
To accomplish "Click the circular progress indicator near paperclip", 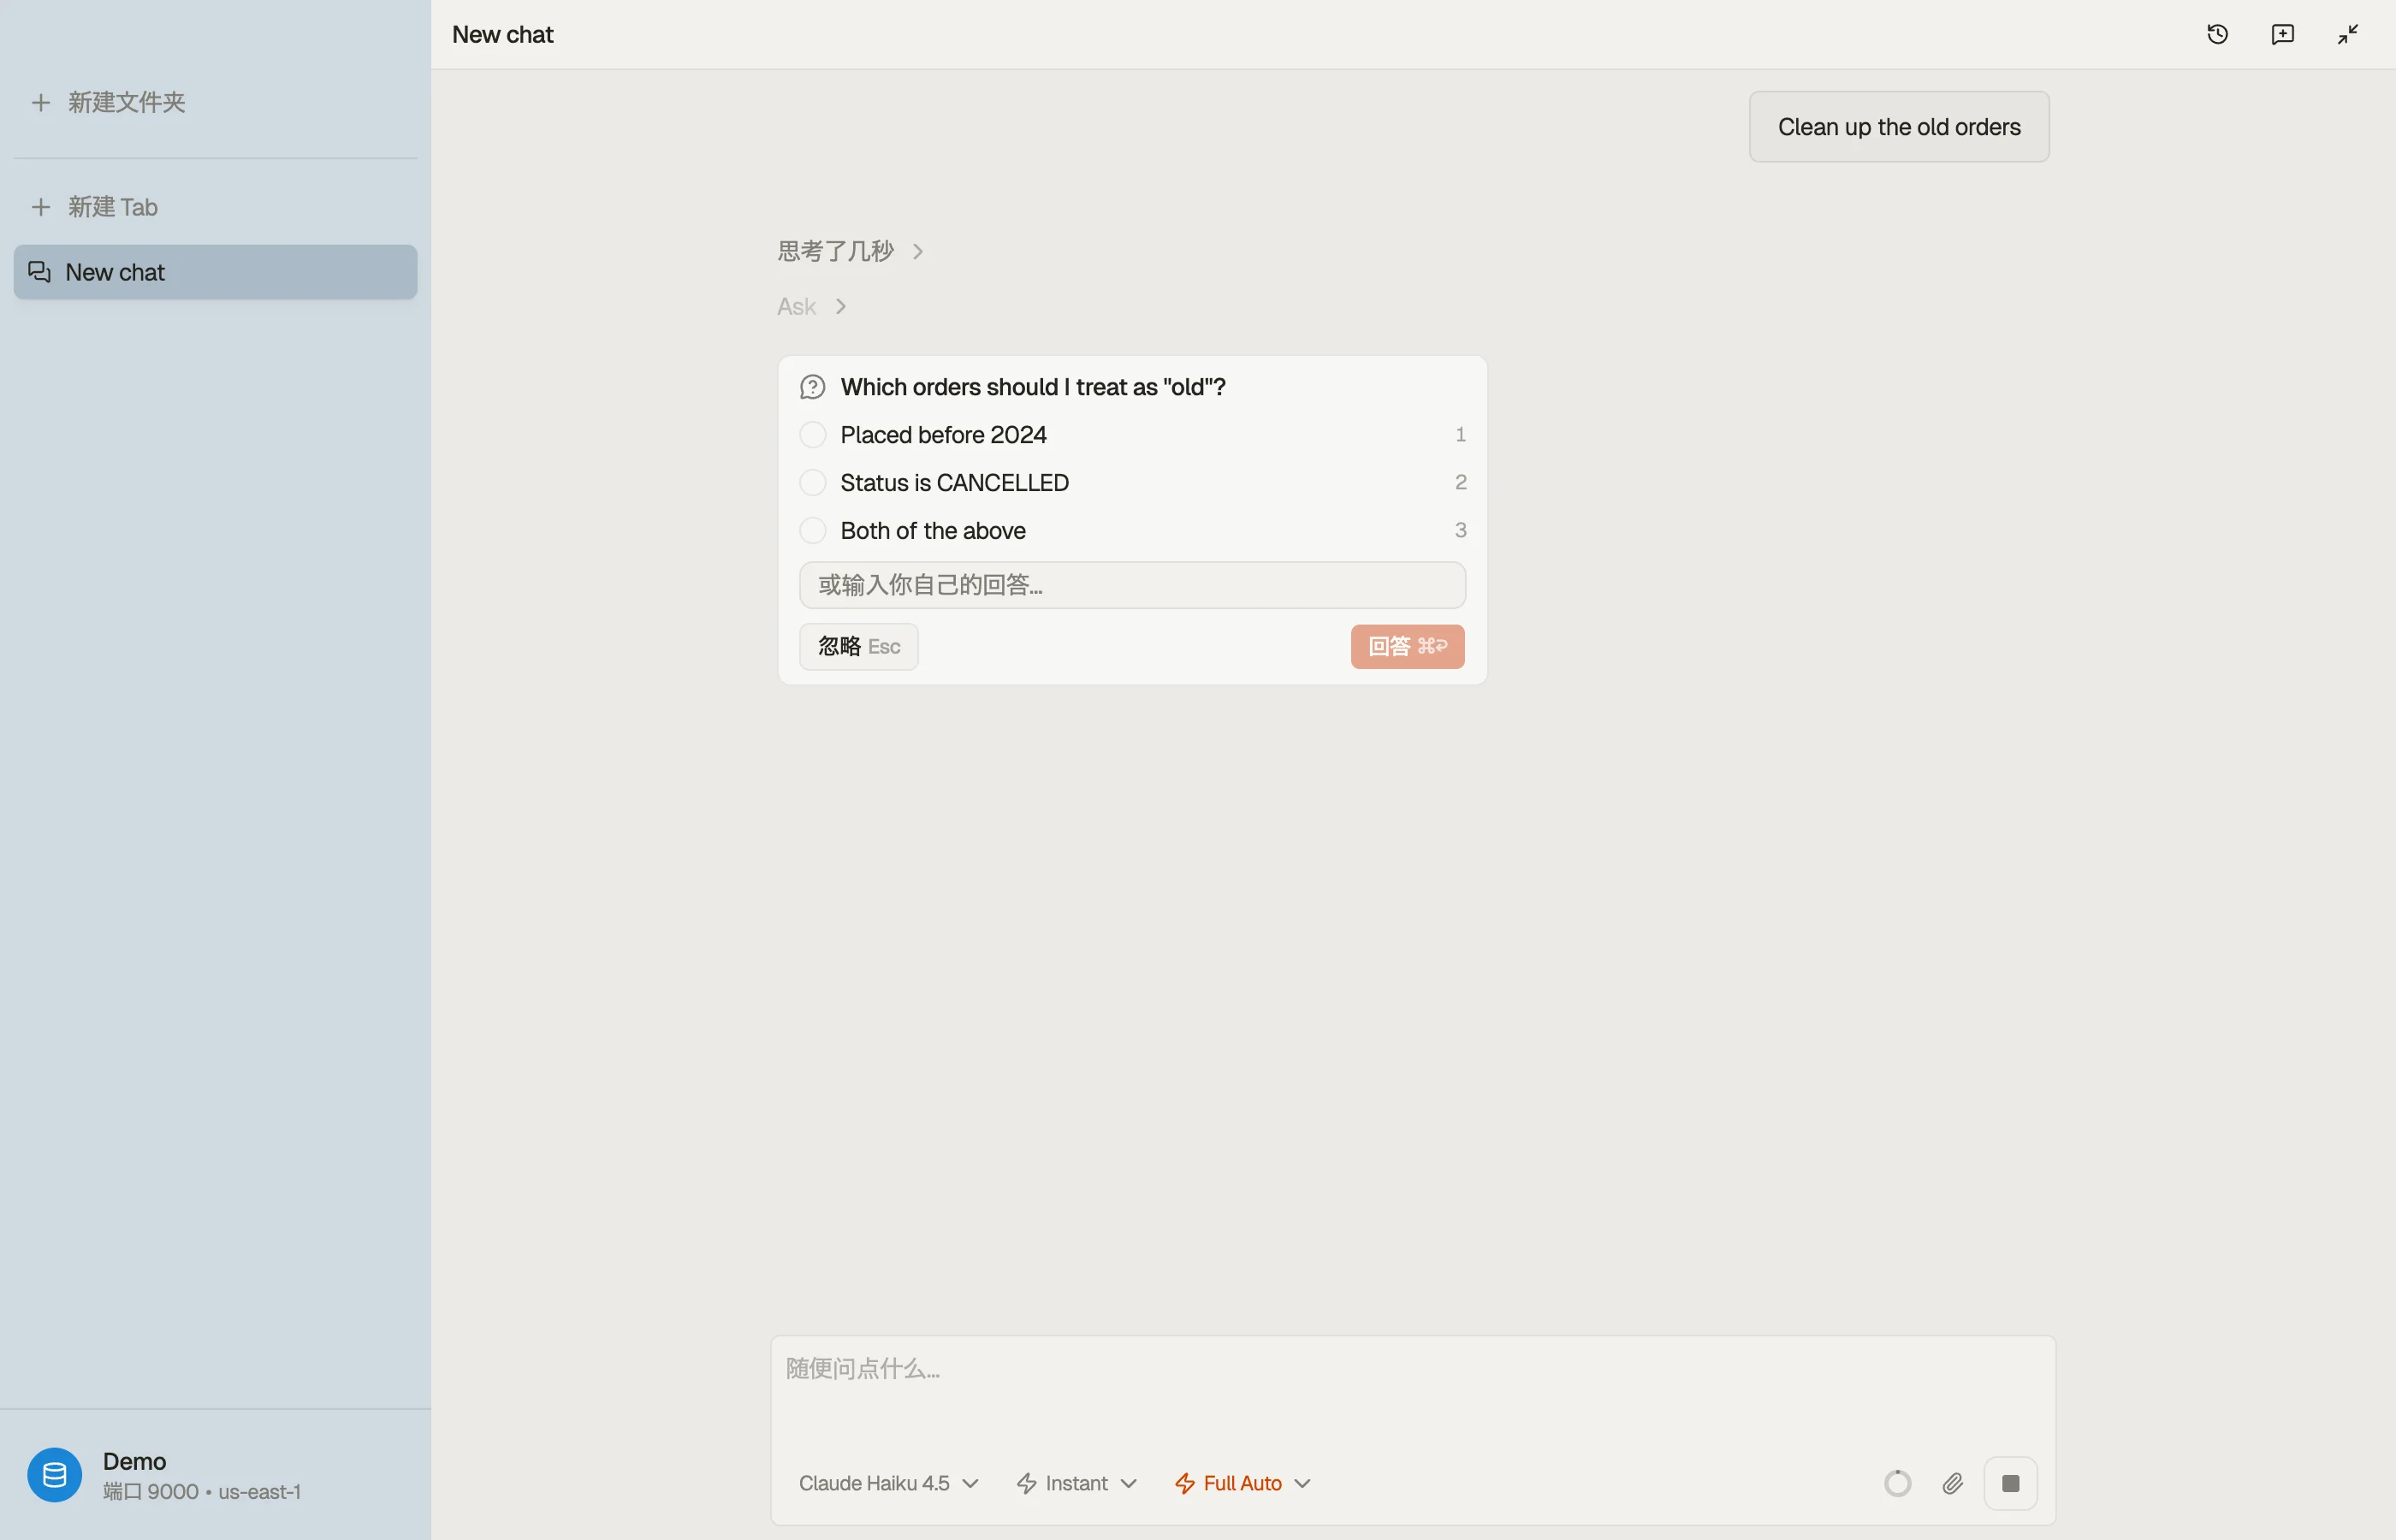I will point(1897,1483).
